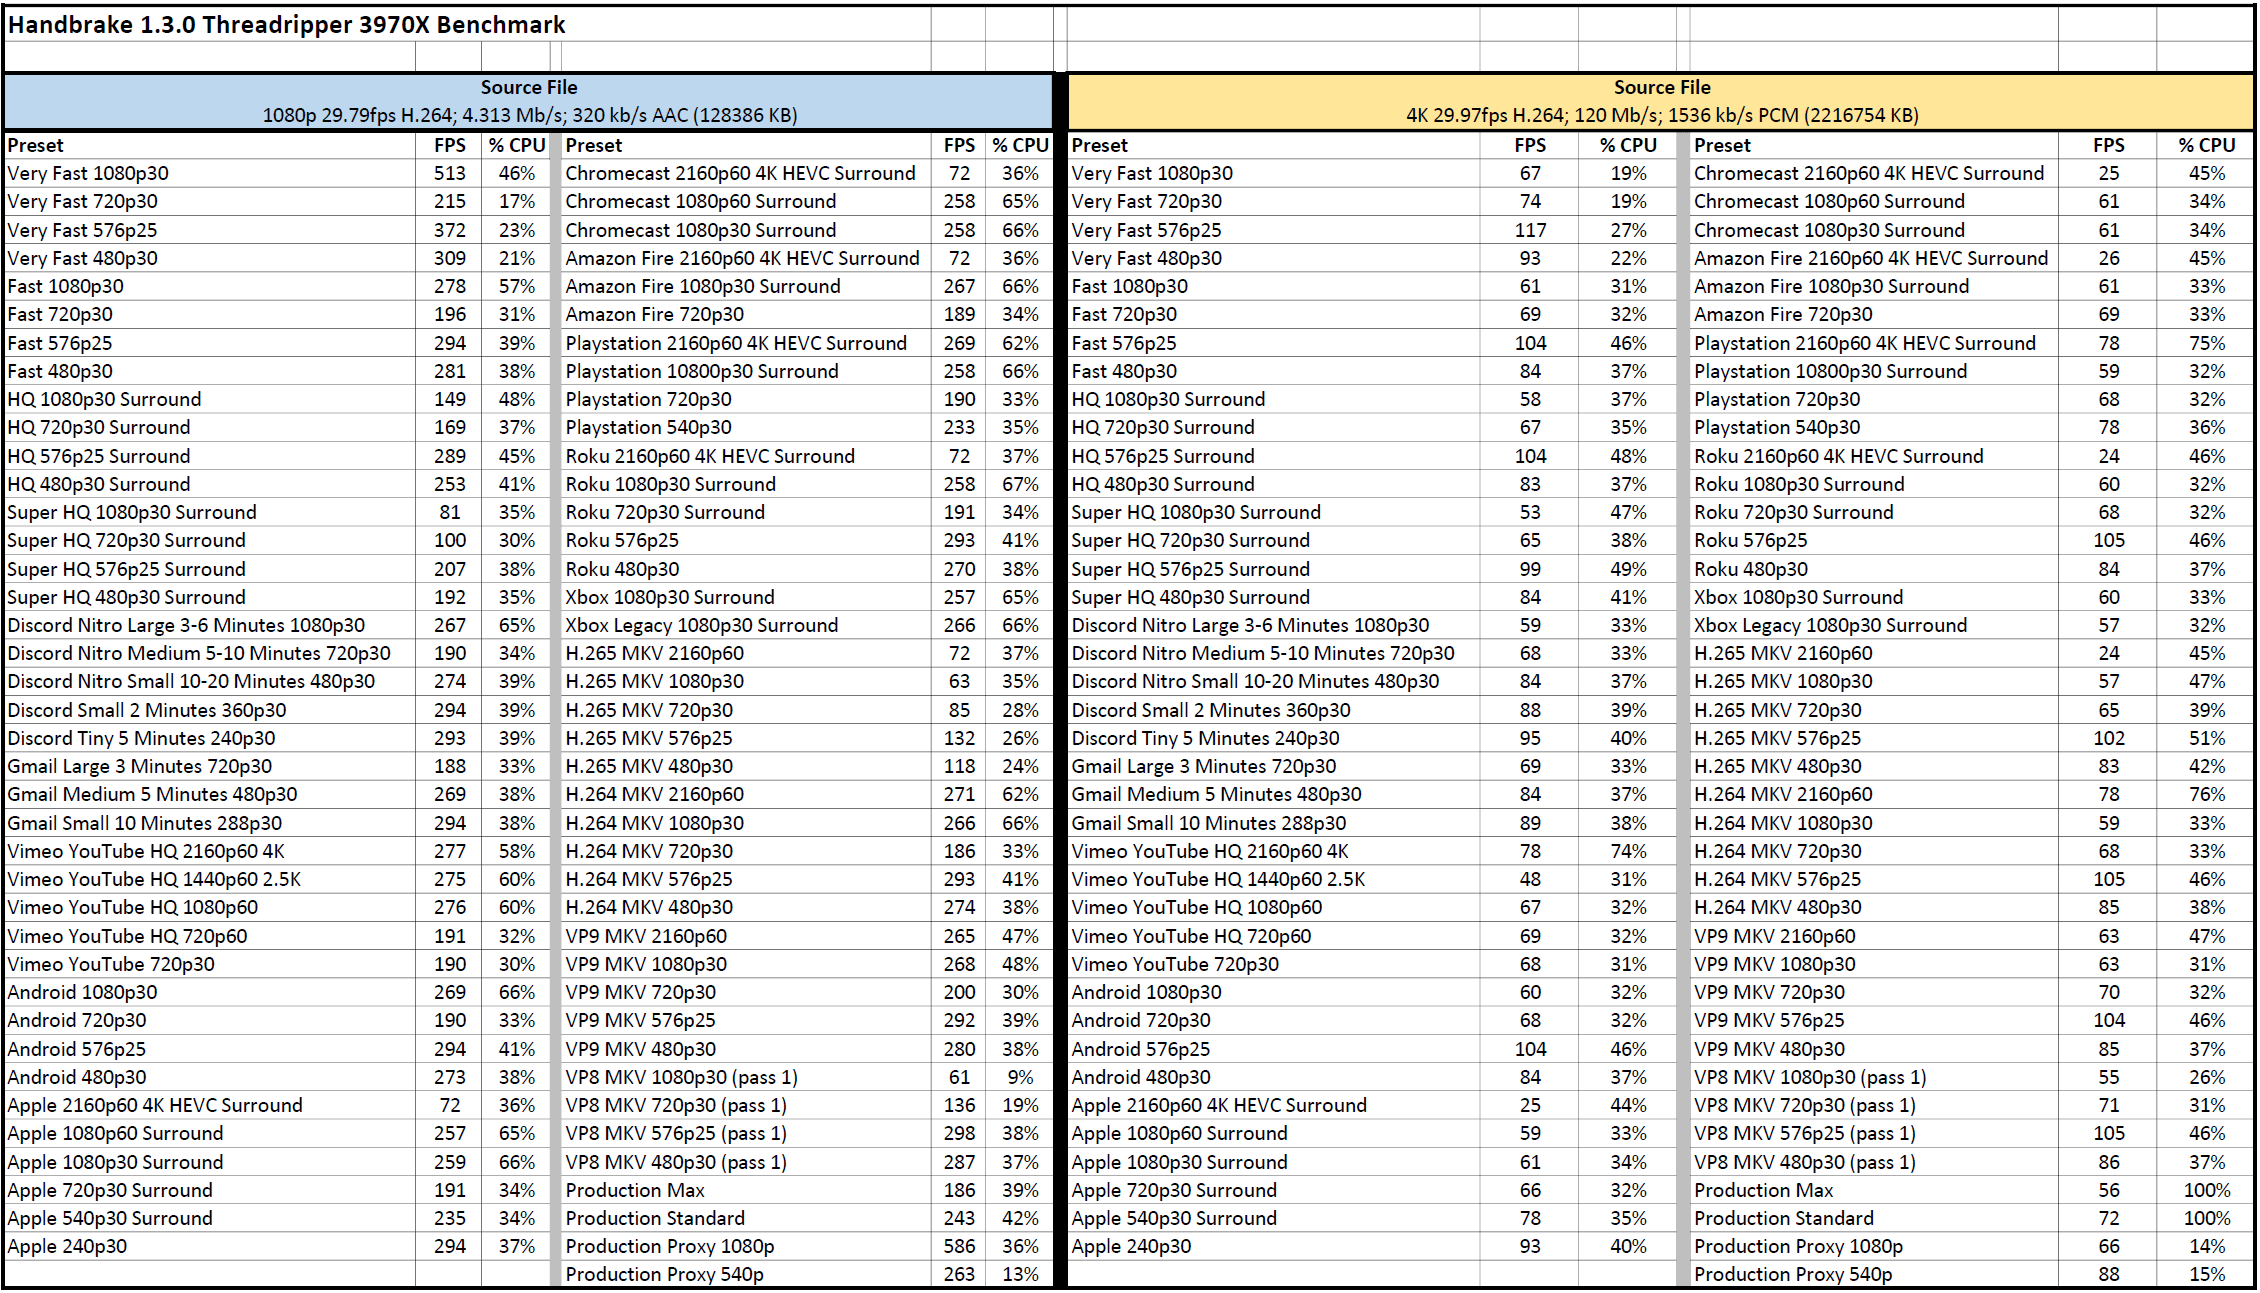Click the Apple 240p30 cell in the 4K table
This screenshot has height=1293, width=2260.
pyautogui.click(x=1131, y=1246)
